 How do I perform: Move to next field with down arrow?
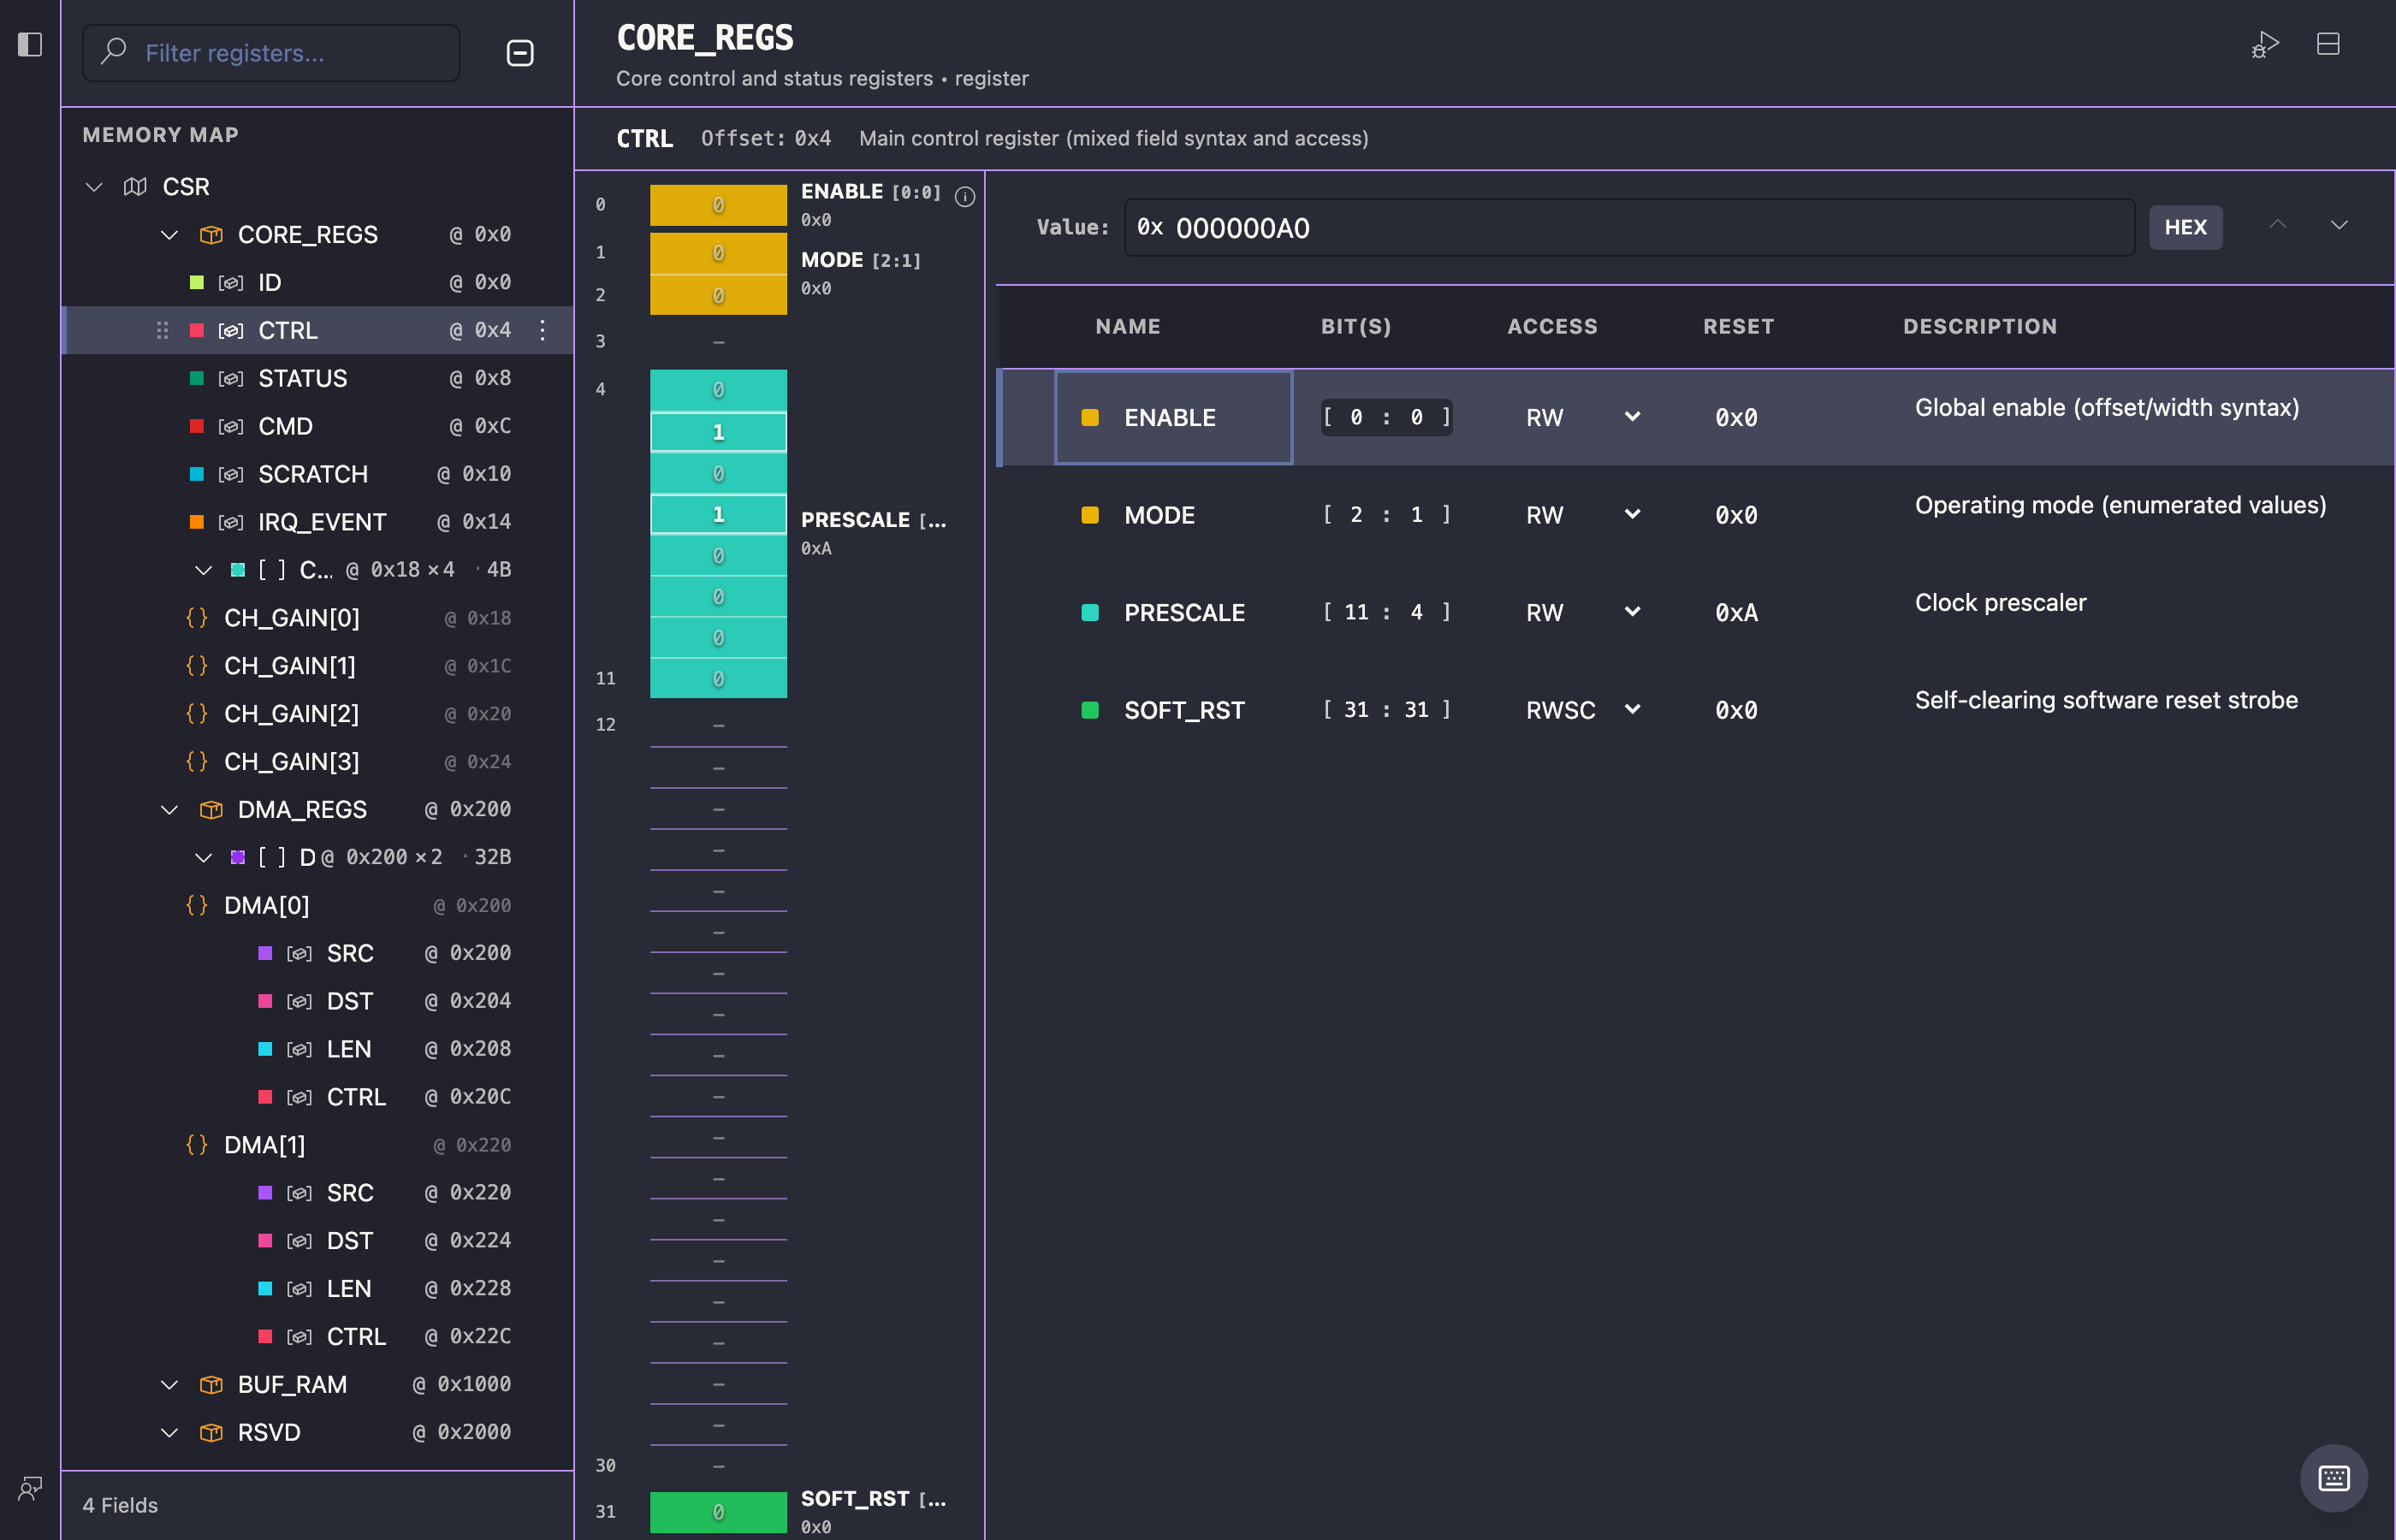[x=2339, y=225]
